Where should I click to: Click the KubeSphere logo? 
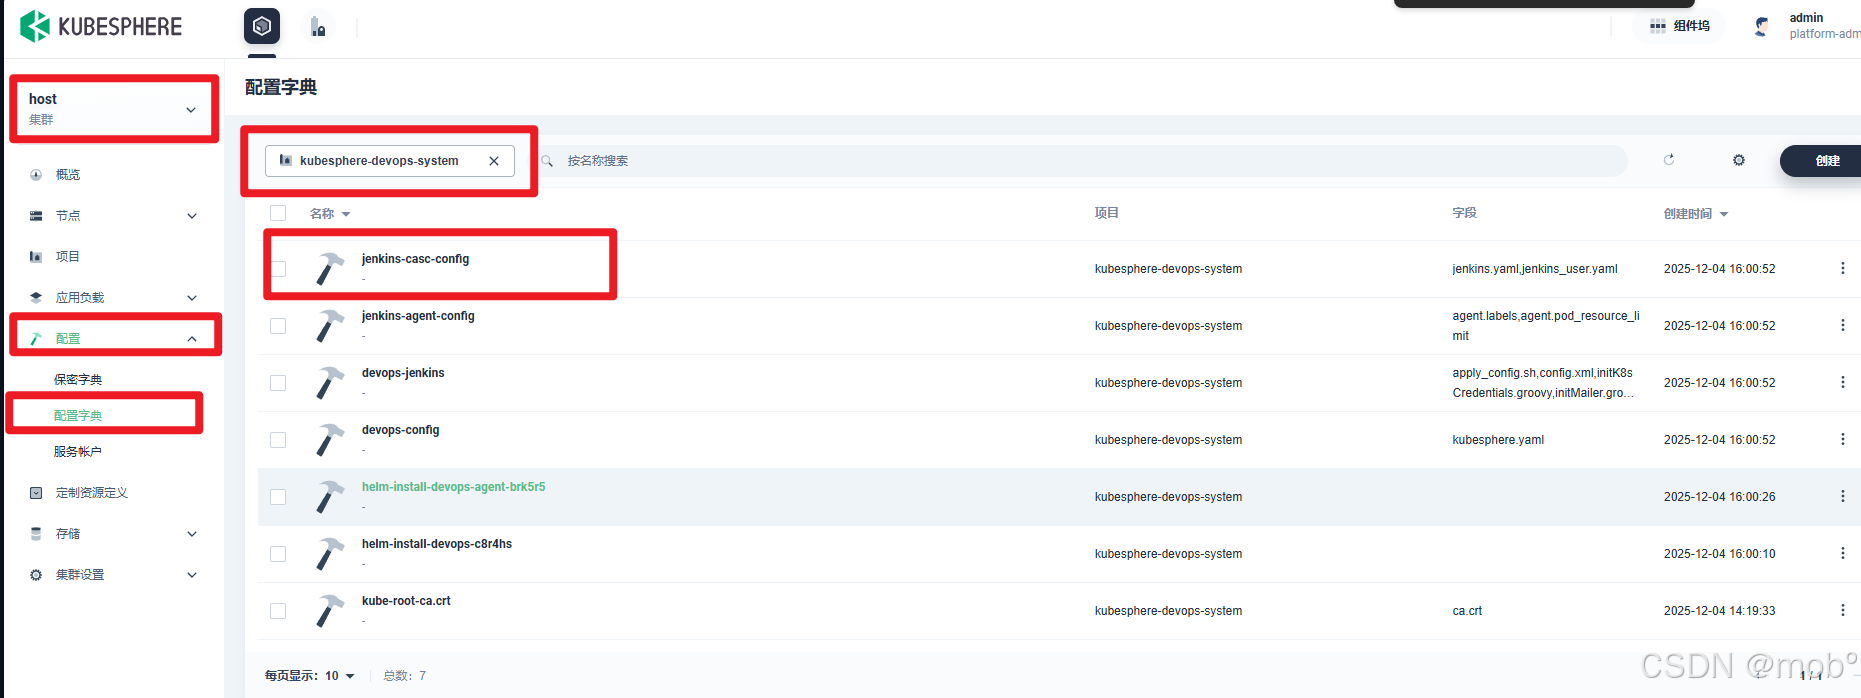pos(101,26)
